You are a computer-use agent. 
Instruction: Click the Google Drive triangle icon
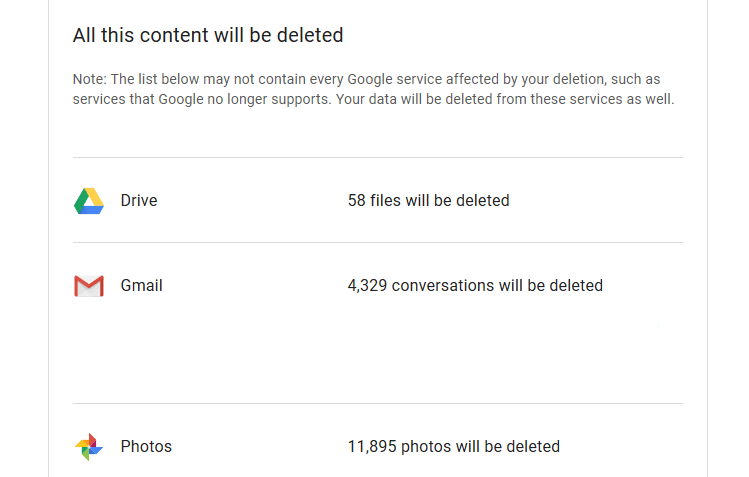89,201
